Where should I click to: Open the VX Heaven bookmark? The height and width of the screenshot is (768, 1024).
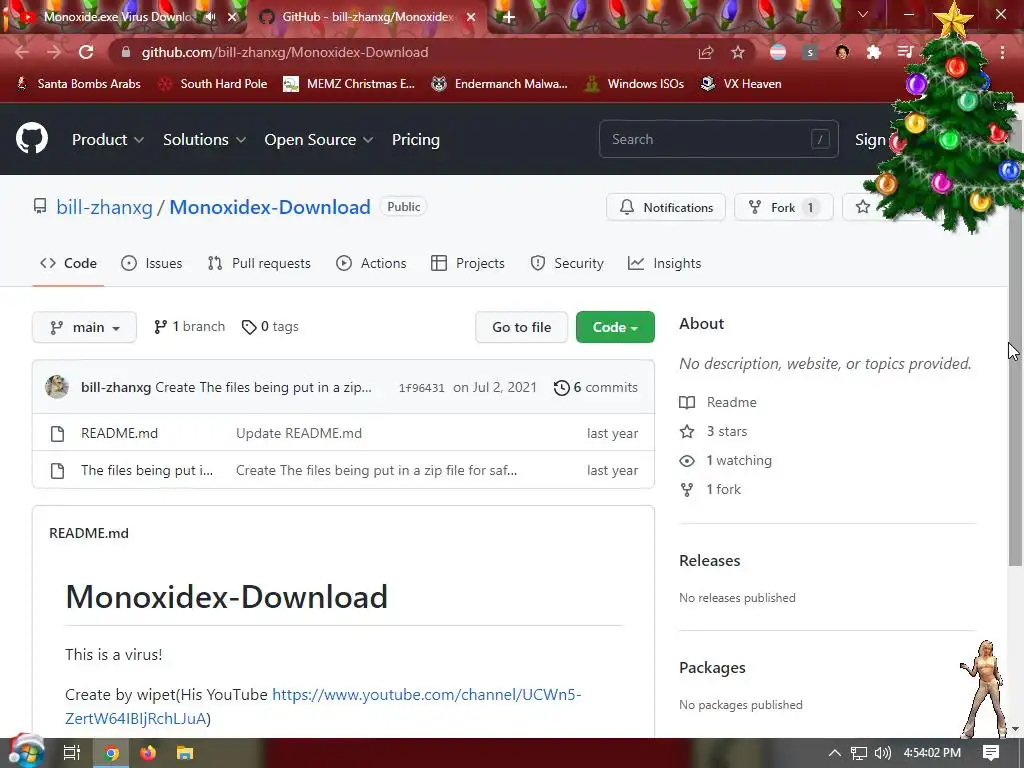click(x=741, y=84)
